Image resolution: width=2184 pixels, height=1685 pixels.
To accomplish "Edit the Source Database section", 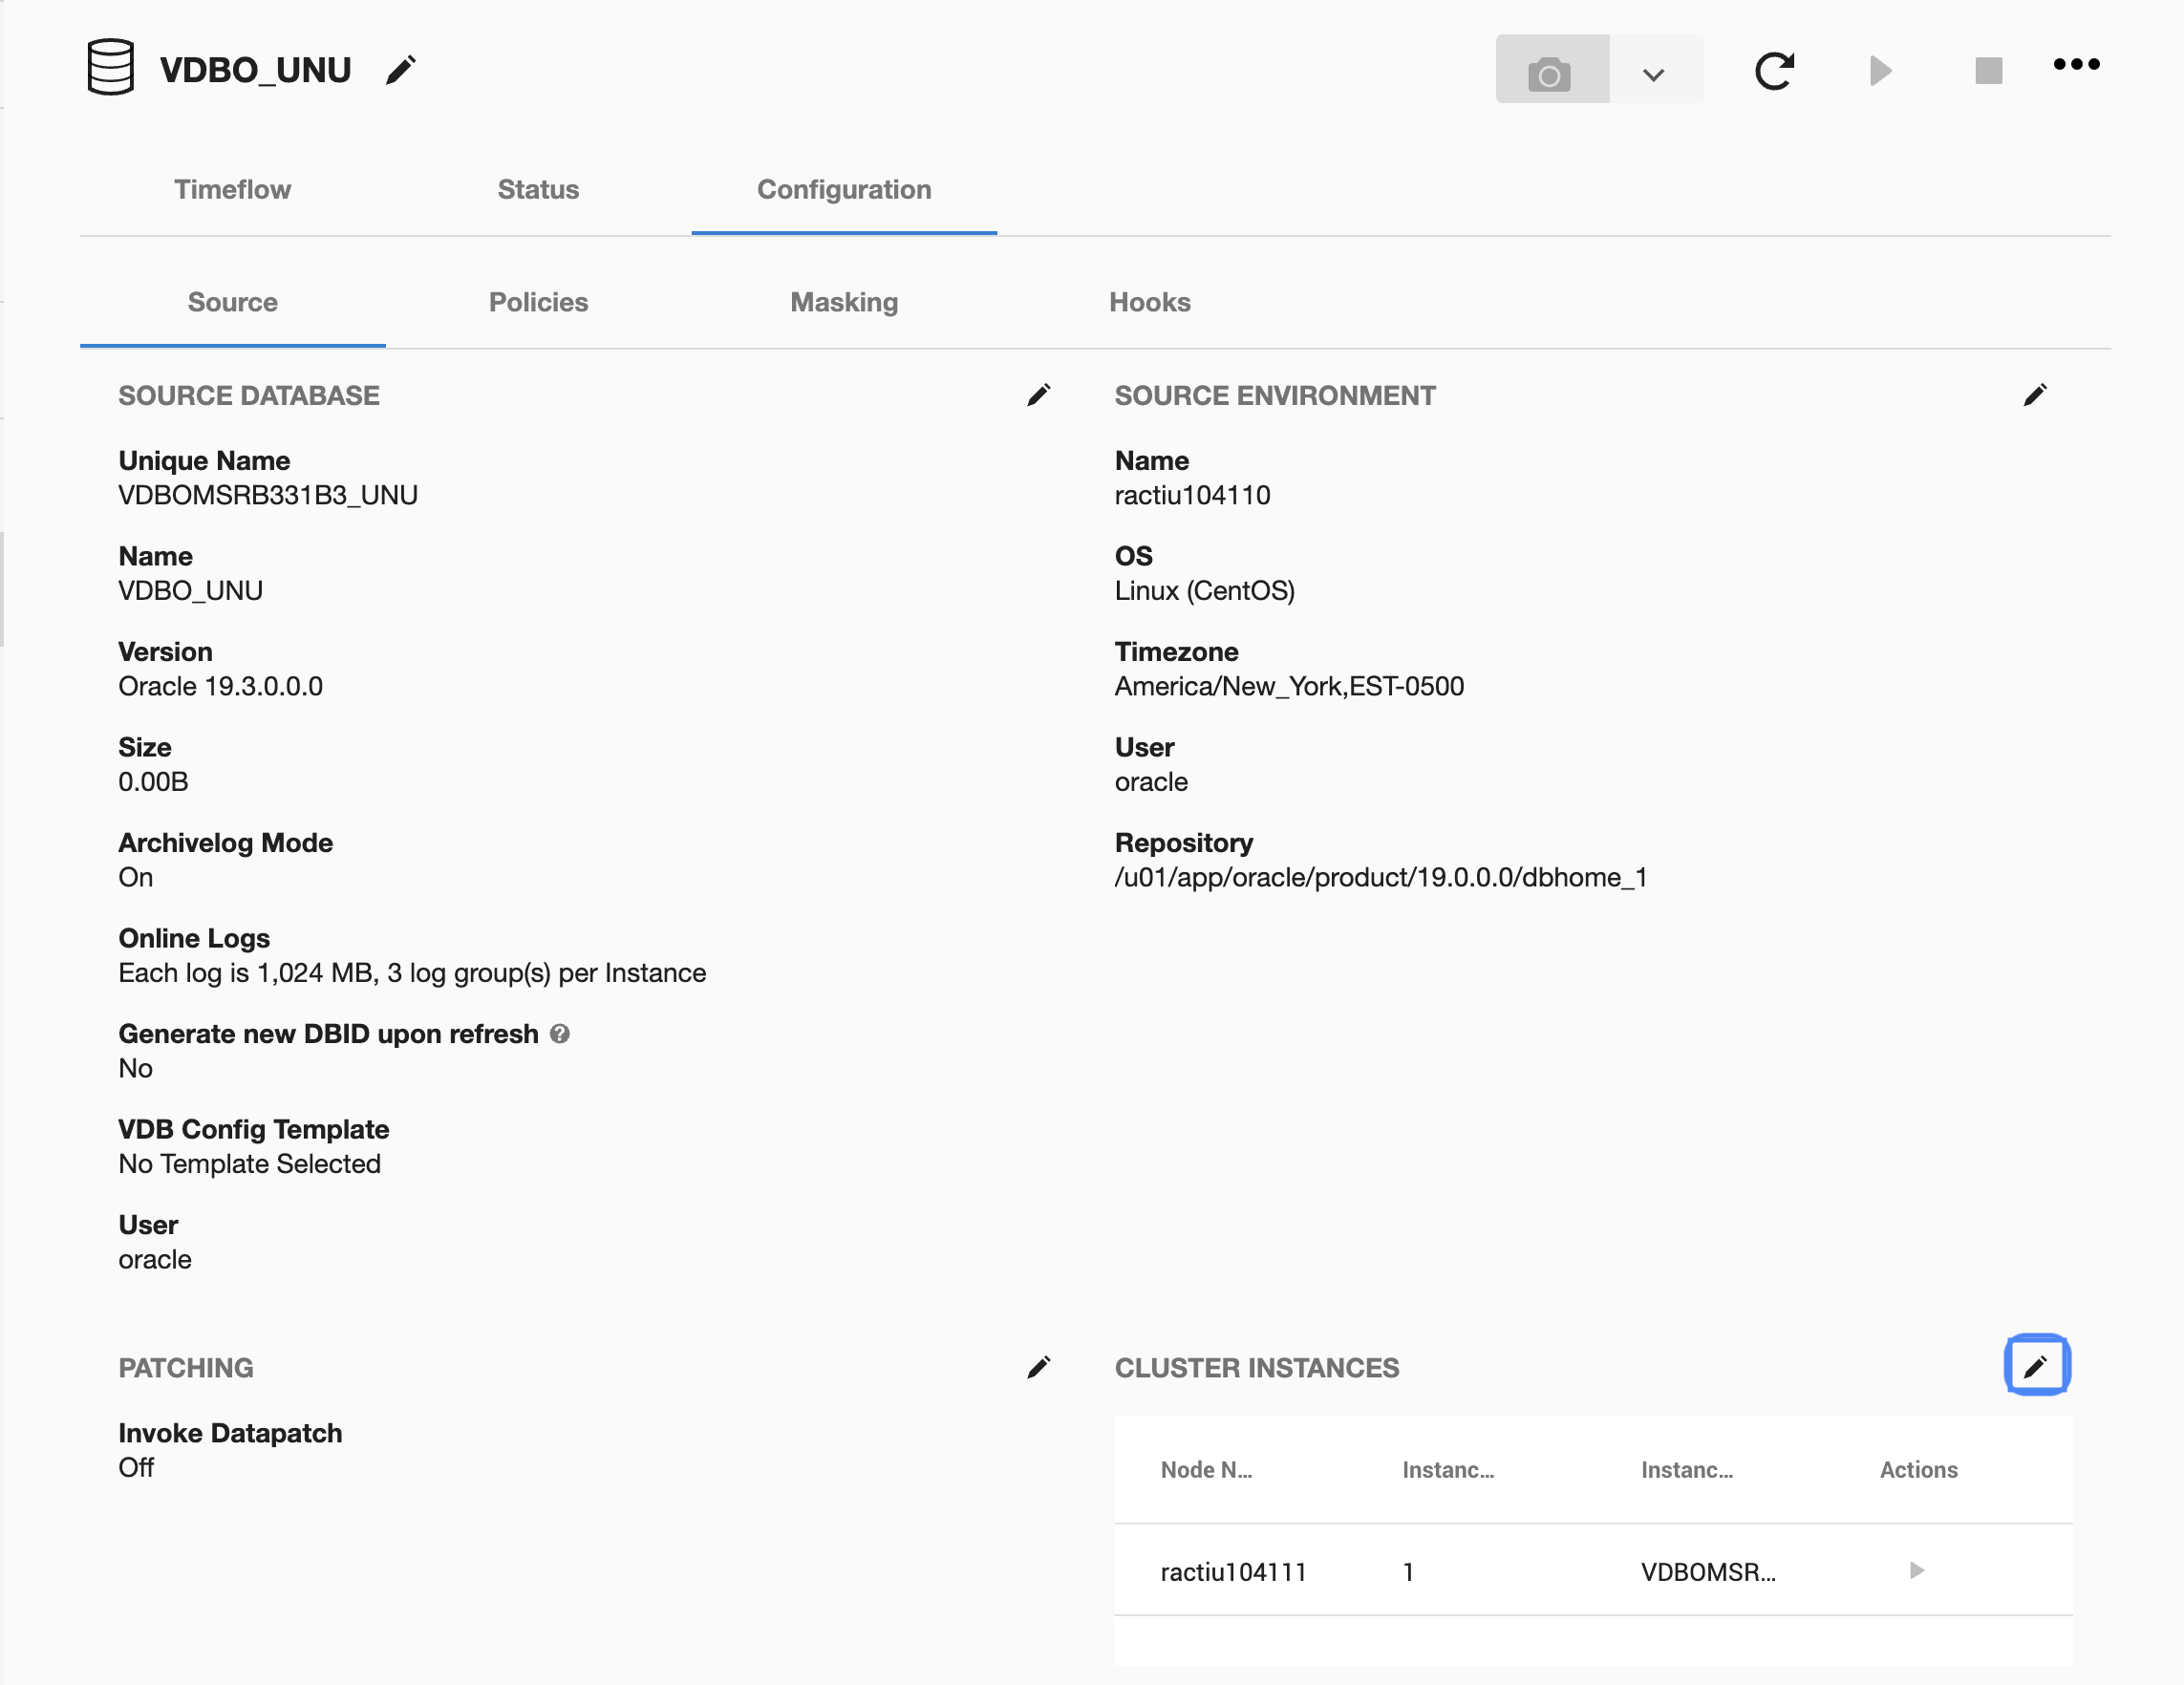I will coord(1038,396).
